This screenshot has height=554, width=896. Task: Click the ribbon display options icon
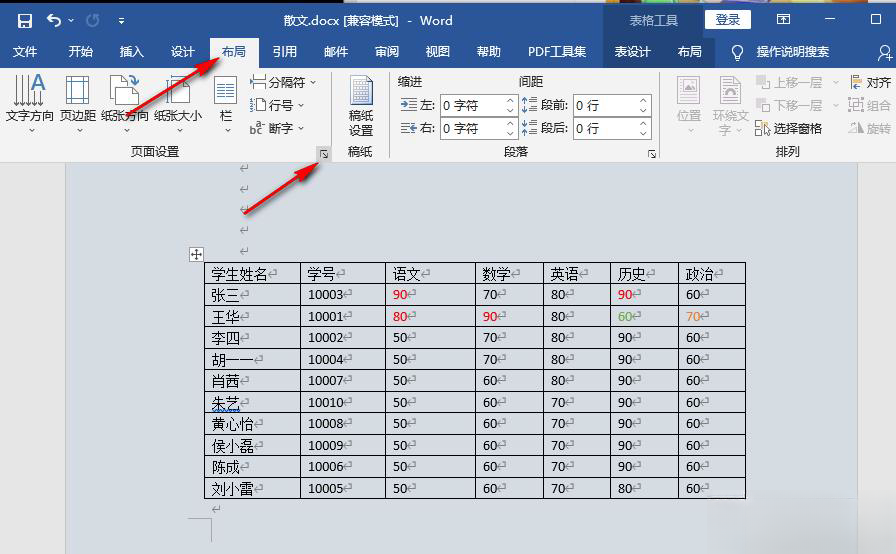click(x=783, y=20)
